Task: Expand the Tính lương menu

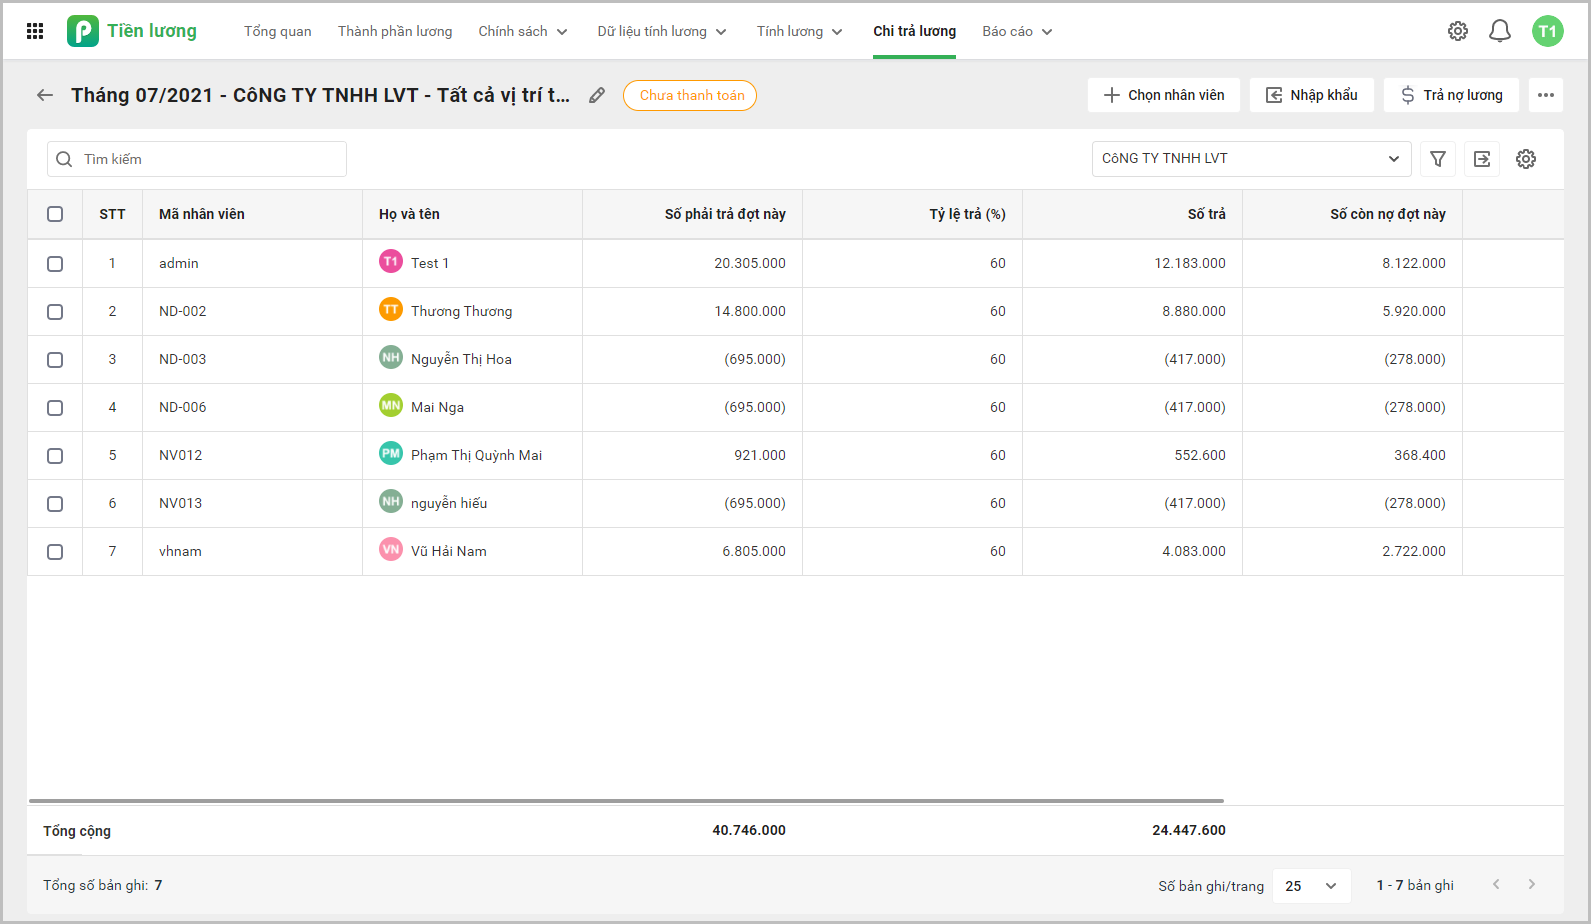Action: coord(799,31)
